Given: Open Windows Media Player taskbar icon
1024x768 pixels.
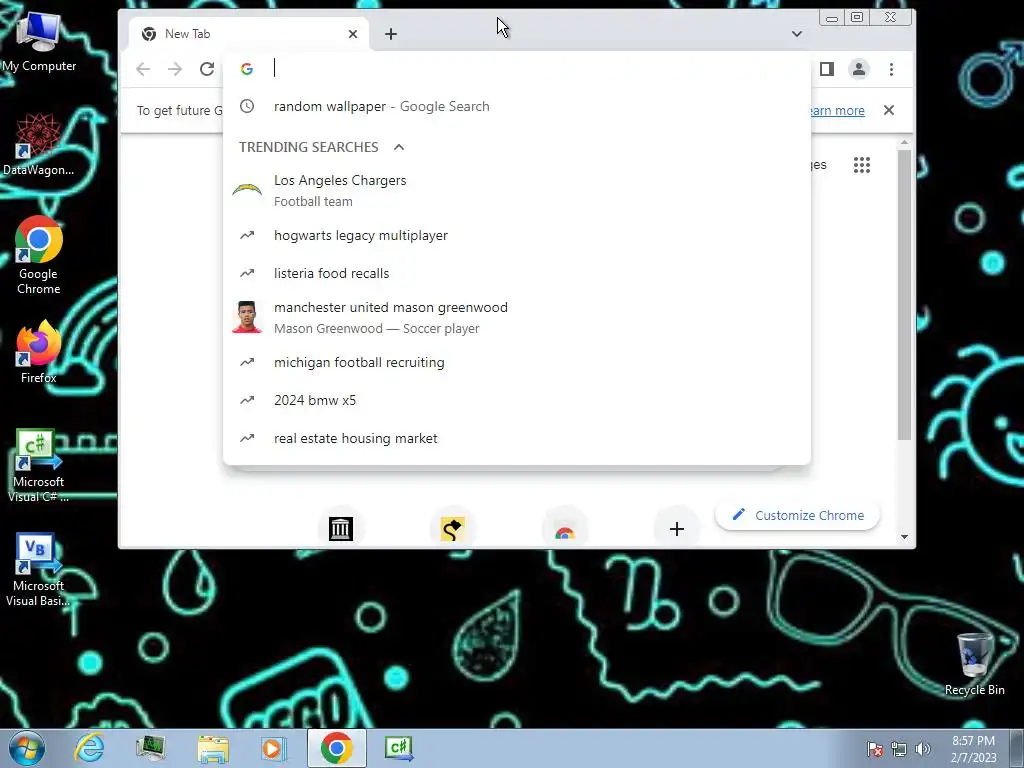Looking at the screenshot, I should click(x=274, y=748).
